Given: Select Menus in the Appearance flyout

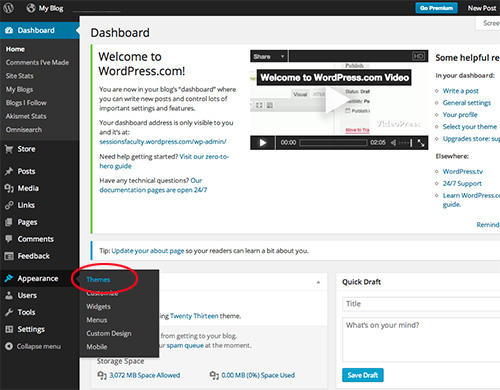Looking at the screenshot, I should (97, 320).
